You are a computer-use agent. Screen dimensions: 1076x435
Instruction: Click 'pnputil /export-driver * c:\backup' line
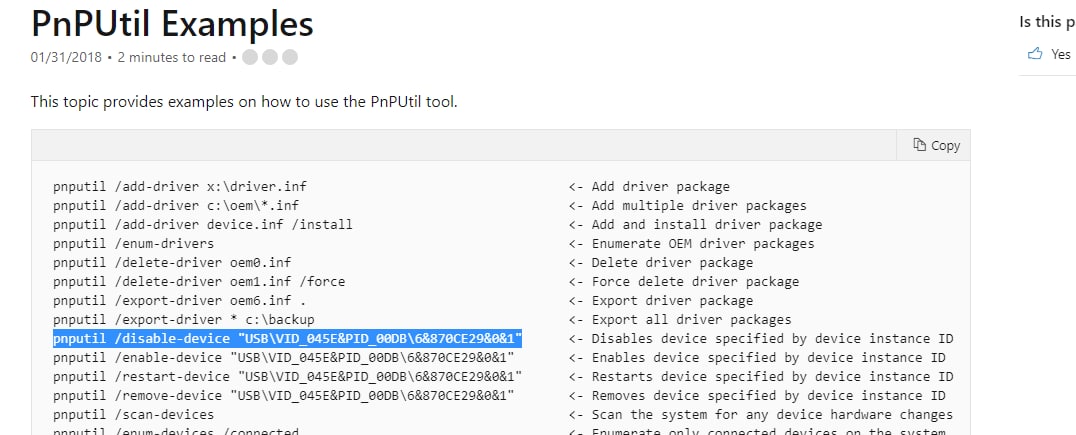pos(184,320)
